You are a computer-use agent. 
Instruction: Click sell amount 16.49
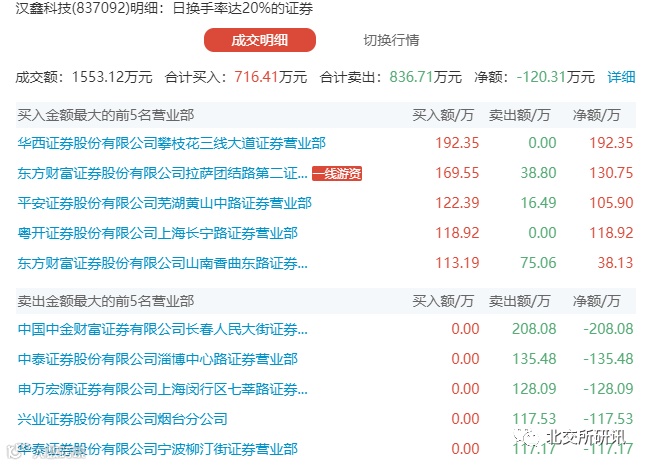point(538,203)
